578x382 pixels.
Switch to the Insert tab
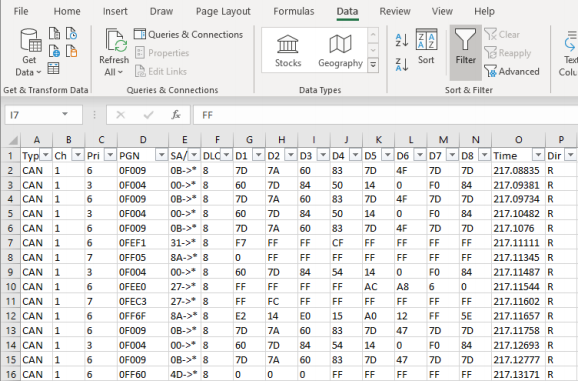(115, 11)
